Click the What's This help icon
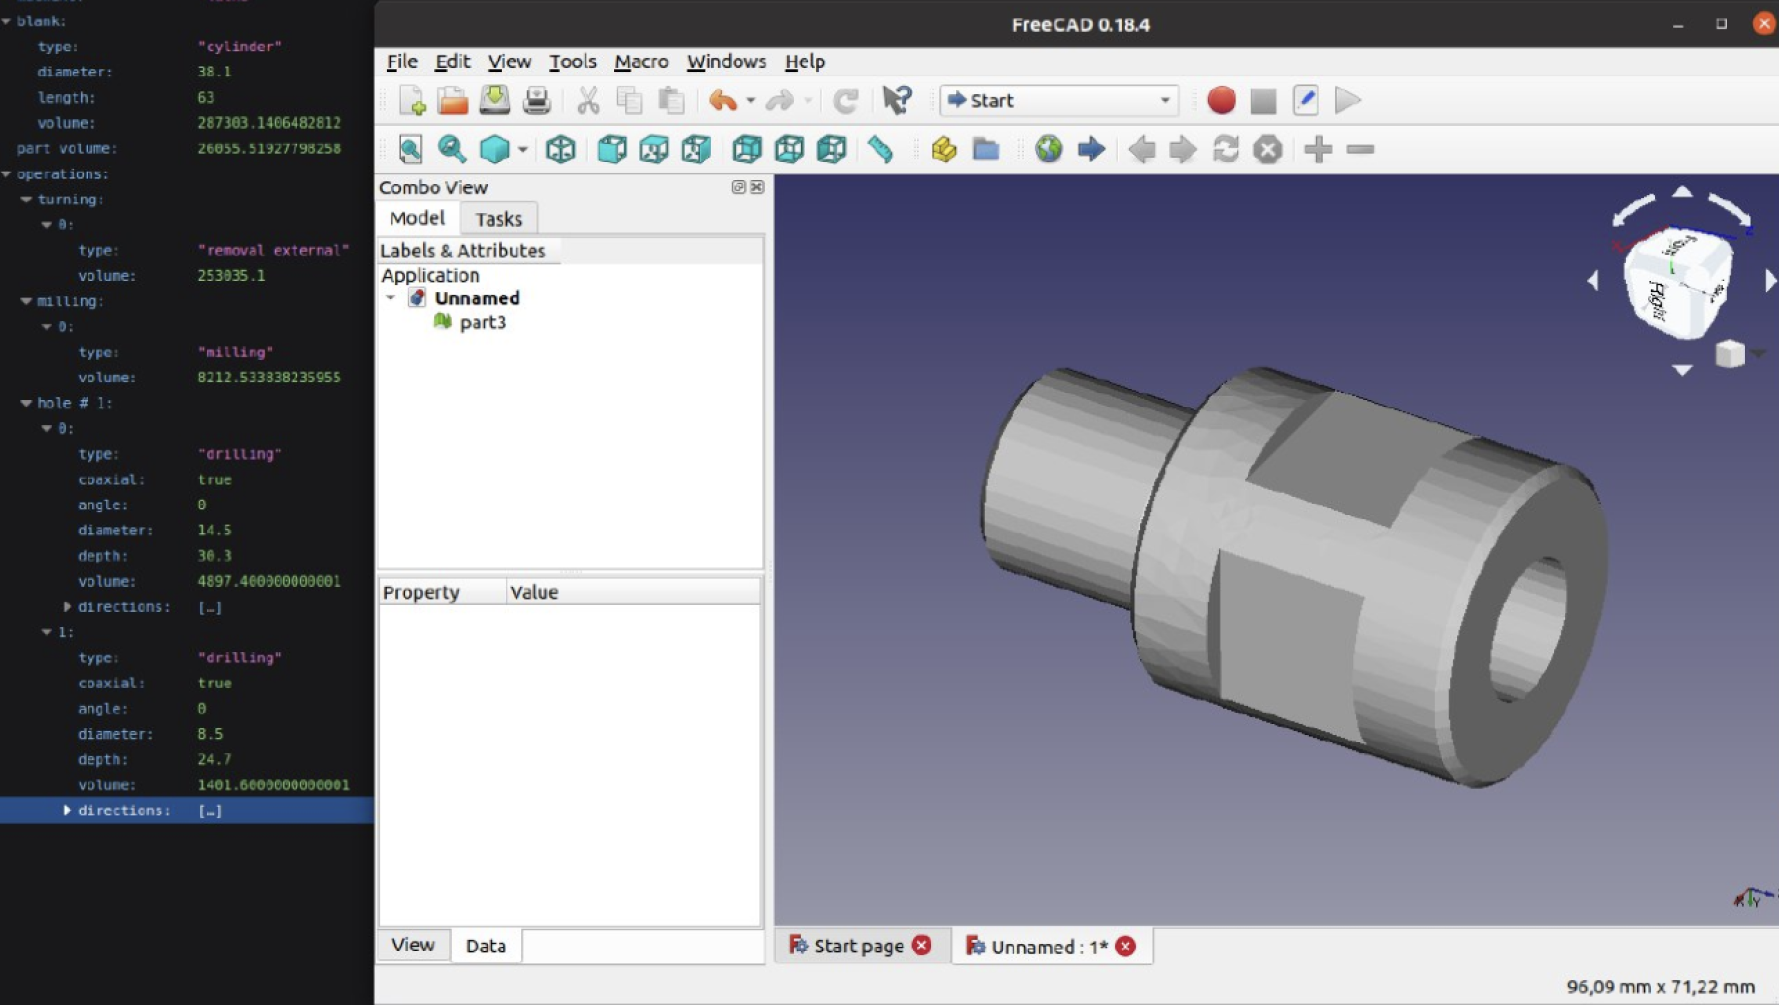 click(x=897, y=100)
